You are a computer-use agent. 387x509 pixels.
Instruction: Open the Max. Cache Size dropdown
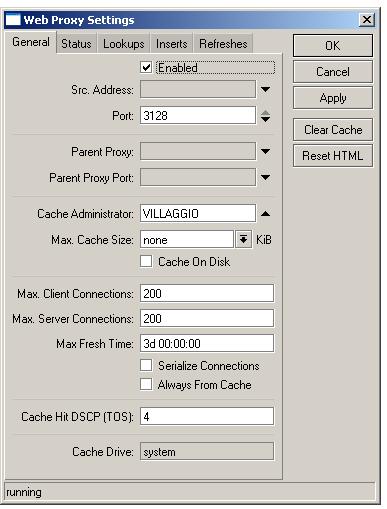243,239
